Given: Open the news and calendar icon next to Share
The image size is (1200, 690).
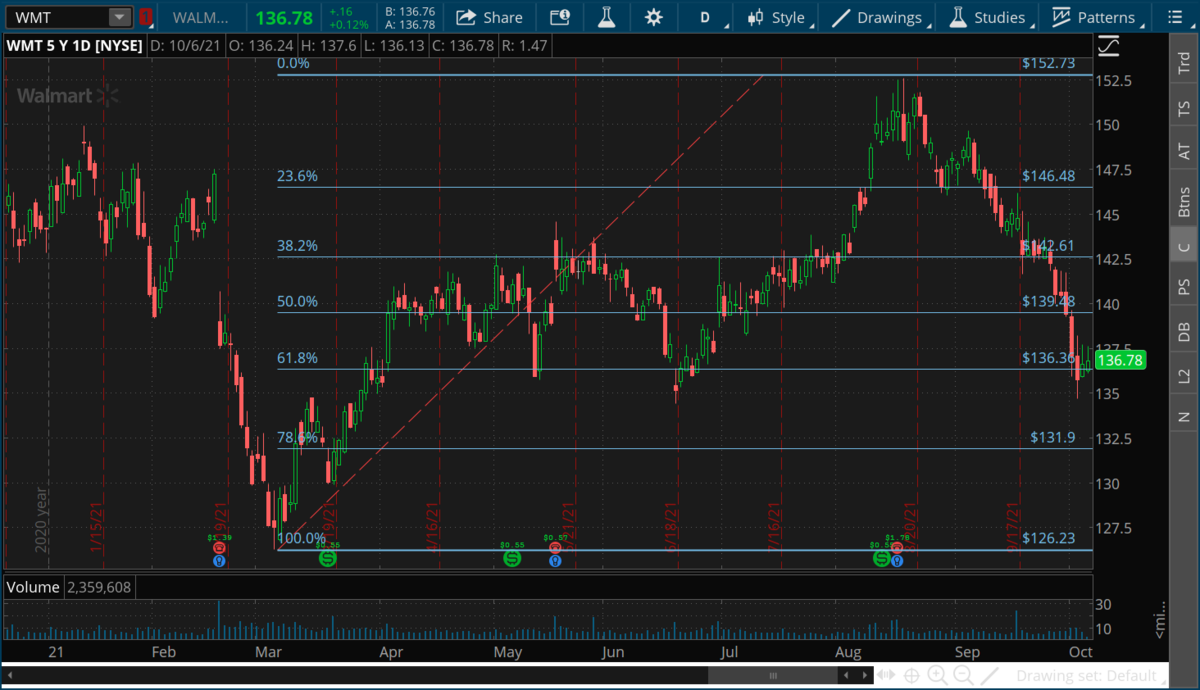Looking at the screenshot, I should click(x=561, y=17).
